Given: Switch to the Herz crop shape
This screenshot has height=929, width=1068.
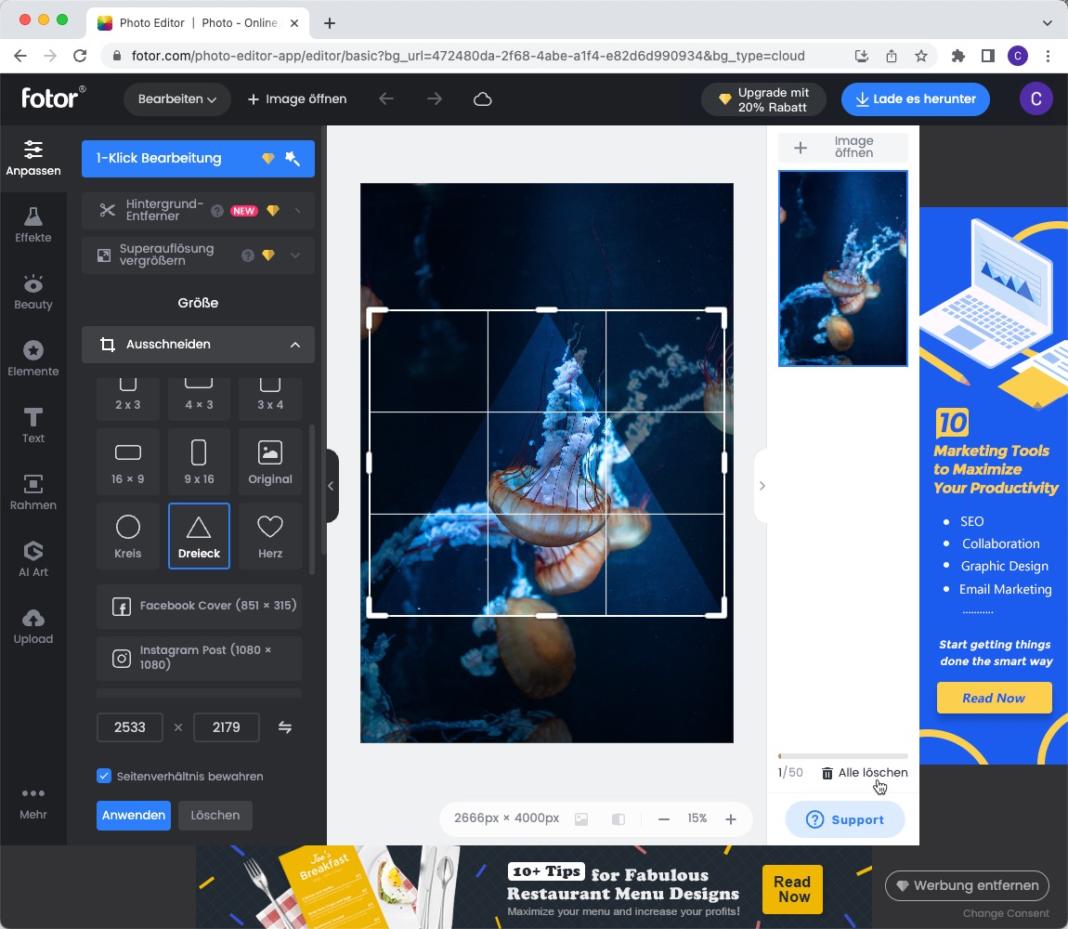Looking at the screenshot, I should pyautogui.click(x=269, y=535).
